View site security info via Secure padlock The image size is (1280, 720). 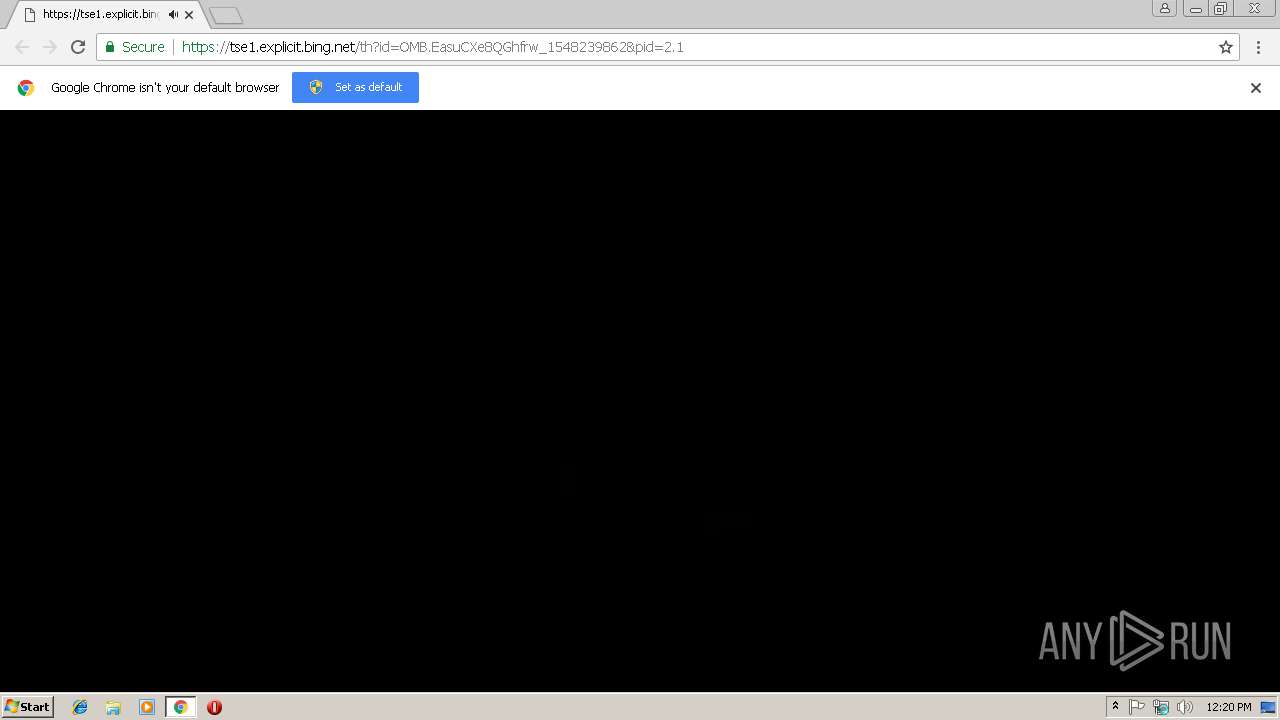134,47
